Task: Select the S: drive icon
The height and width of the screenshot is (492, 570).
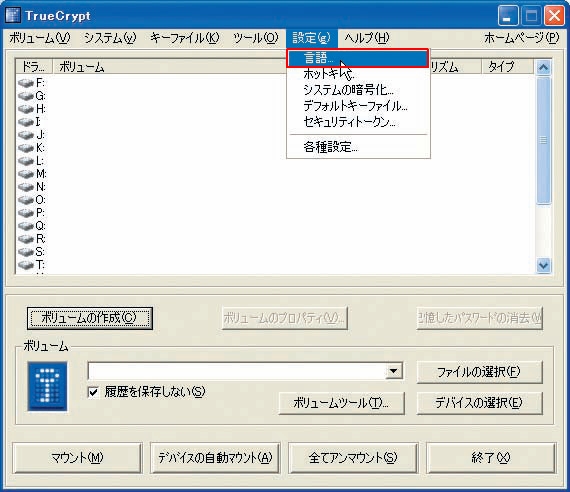Action: pyautogui.click(x=26, y=252)
